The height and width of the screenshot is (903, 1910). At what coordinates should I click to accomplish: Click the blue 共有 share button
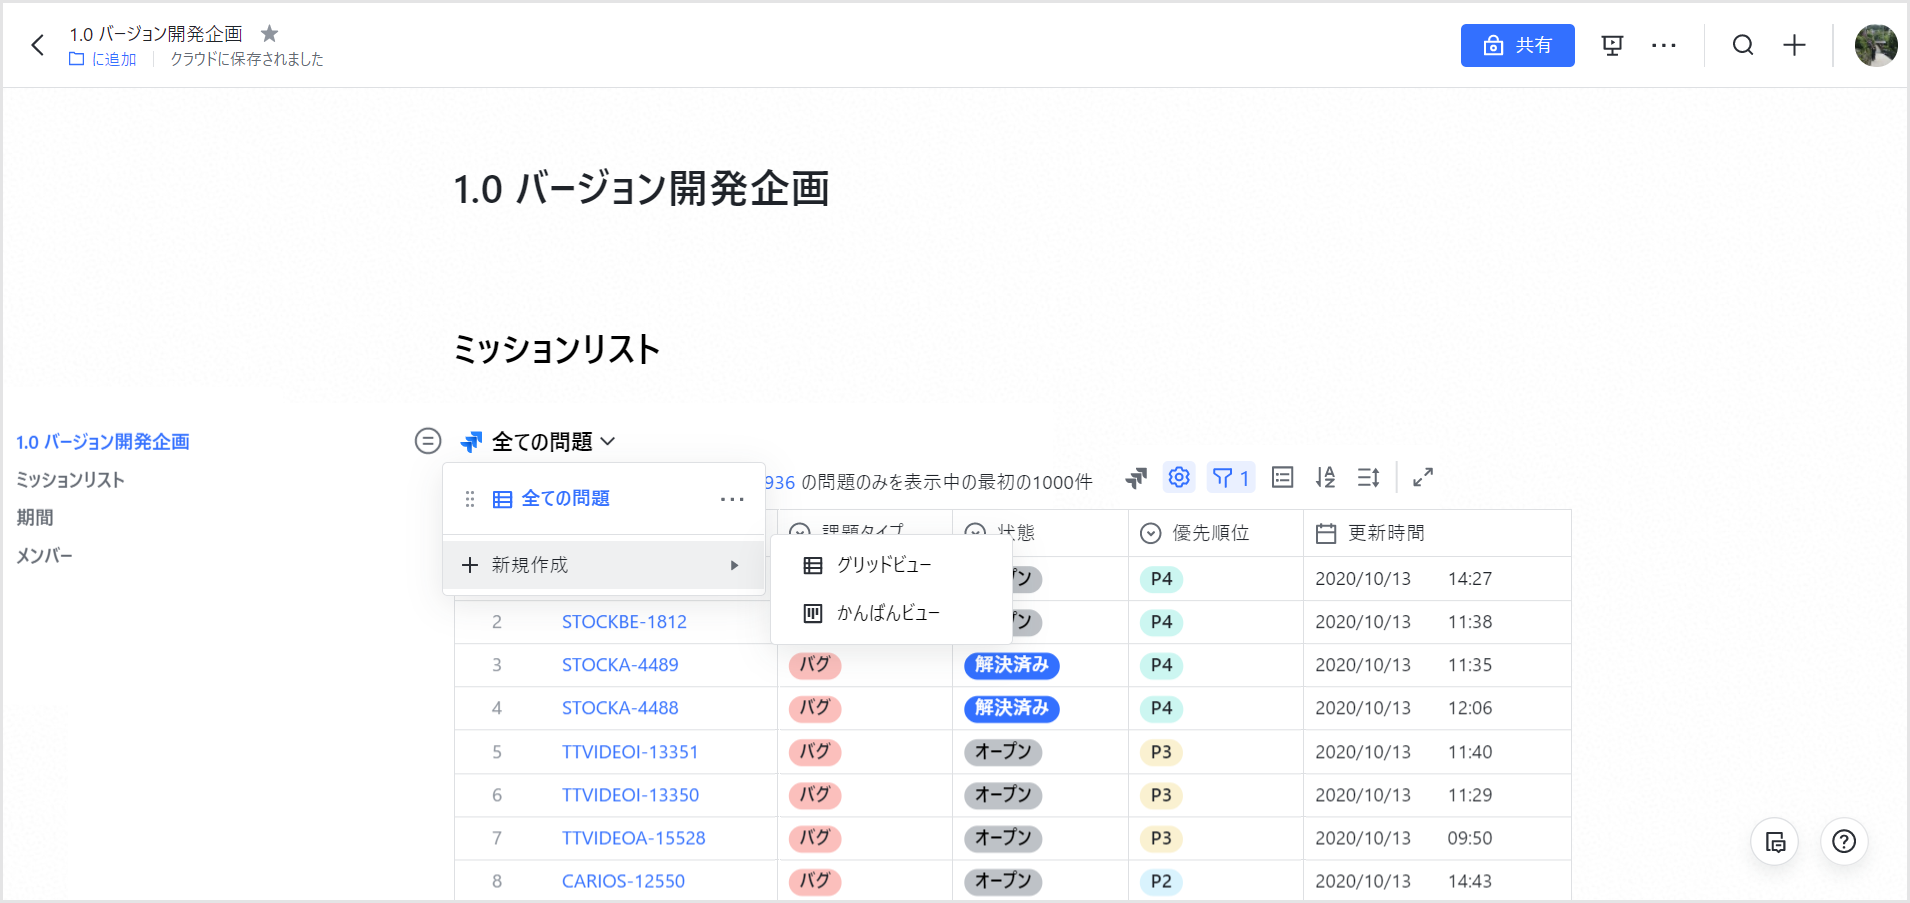coord(1517,45)
